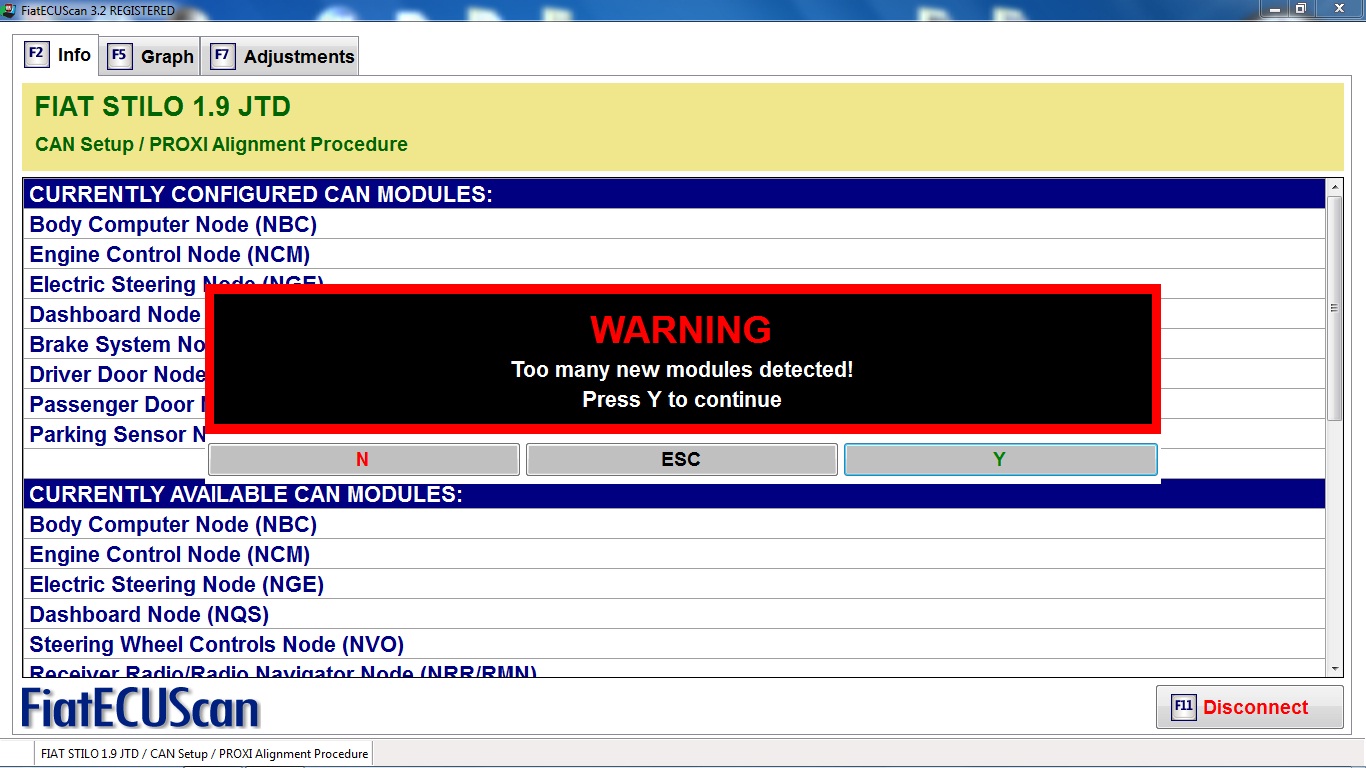Select configured Body Computer Node (NBC) row

point(675,224)
